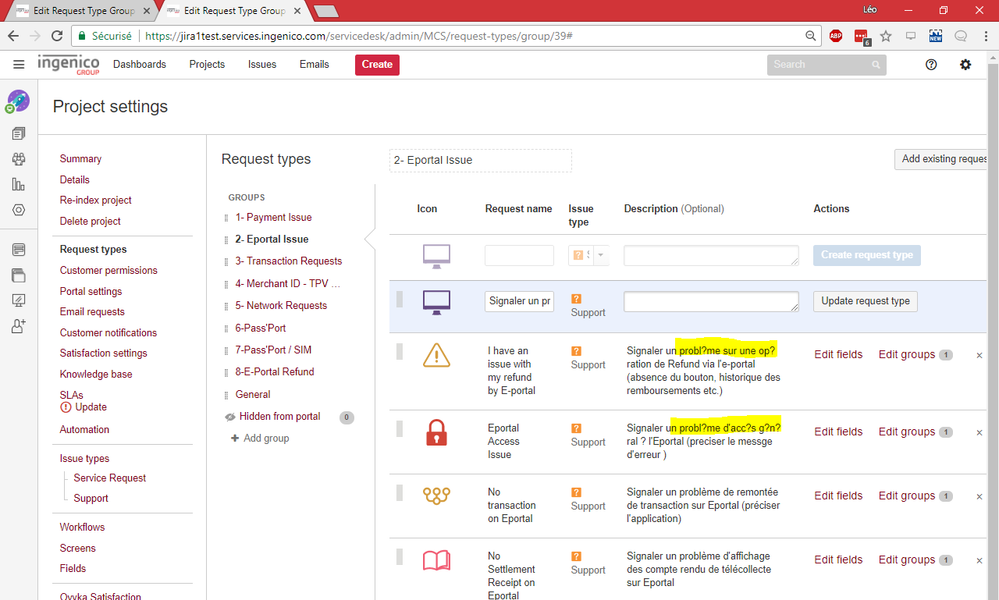Open Edit fields for Eportal Access Issue
Image resolution: width=999 pixels, height=600 pixels.
[x=838, y=432]
